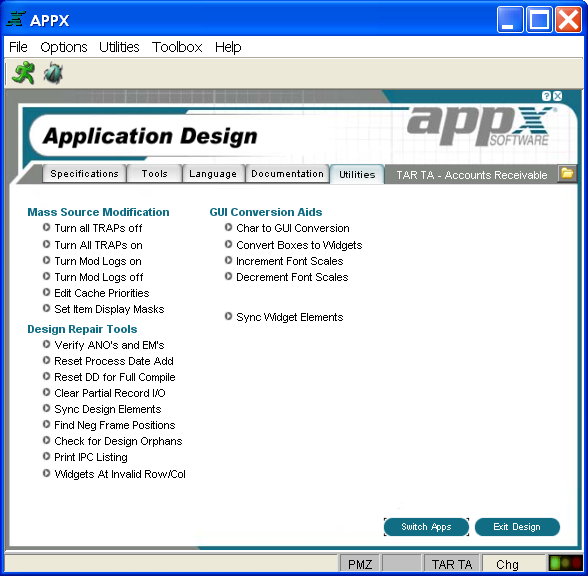Screen dimensions: 588x576
Task: Click bullet icon beside Clear Partial Record I/O
Action: pos(46,392)
